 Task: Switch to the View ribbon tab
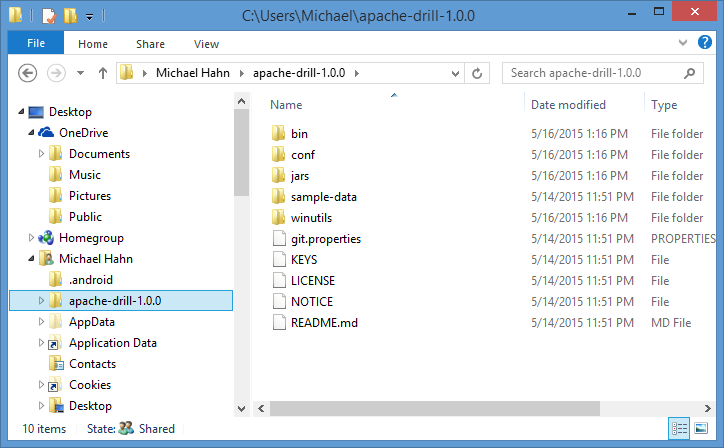(x=206, y=44)
